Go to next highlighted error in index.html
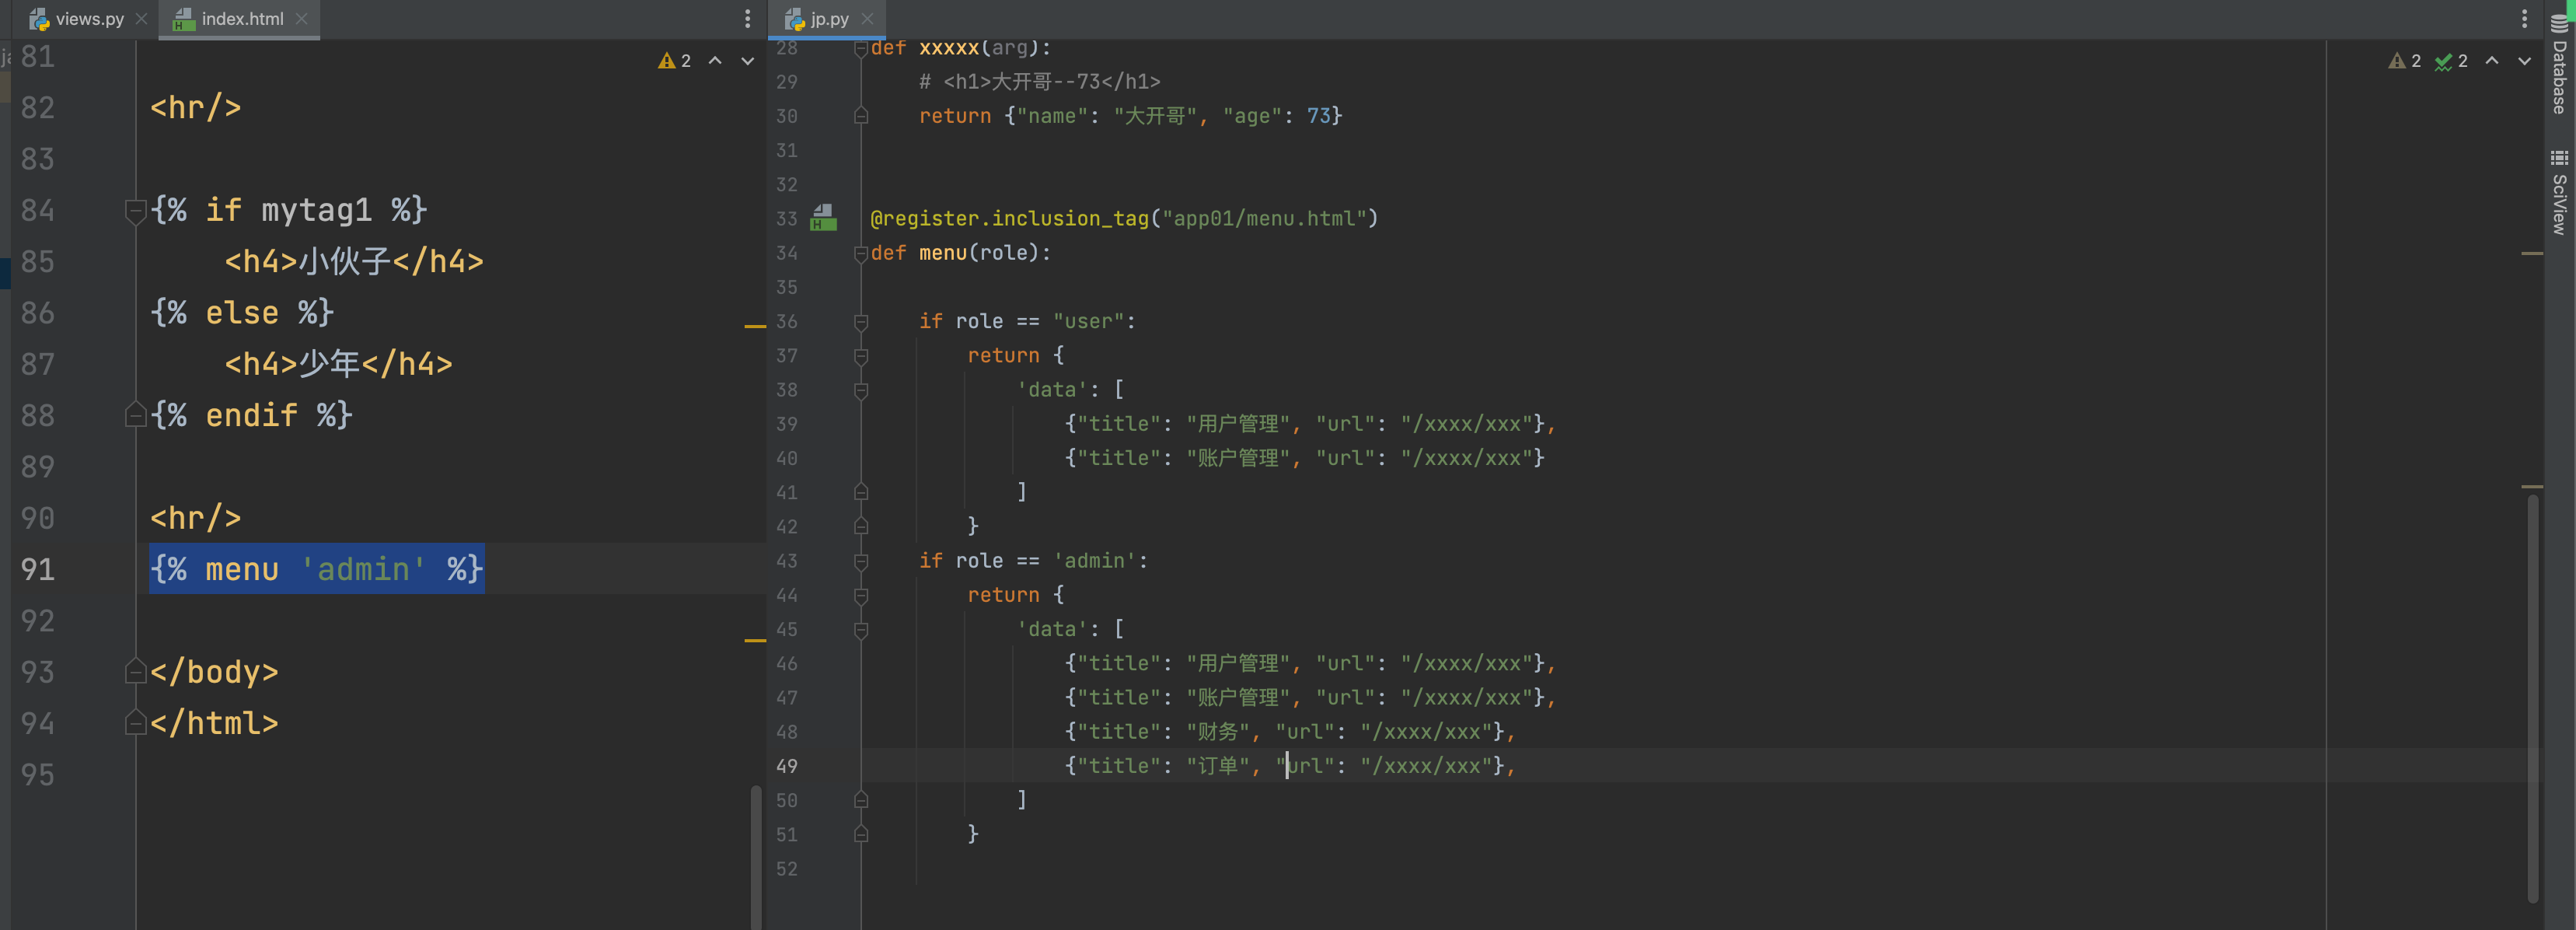Screen dimensions: 2576x930 click(x=747, y=61)
